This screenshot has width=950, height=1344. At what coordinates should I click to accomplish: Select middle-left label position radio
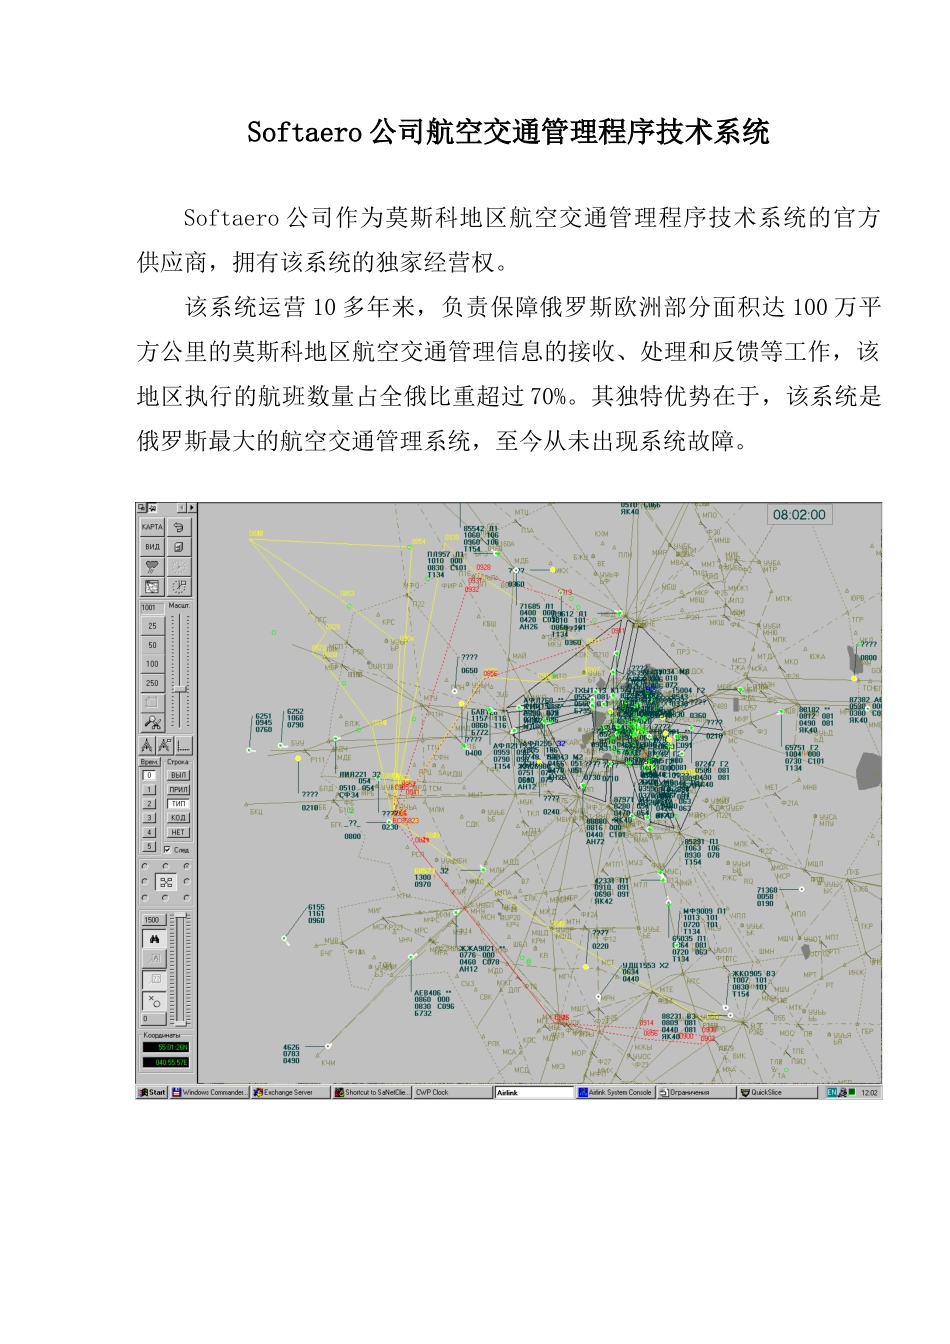pyautogui.click(x=145, y=882)
